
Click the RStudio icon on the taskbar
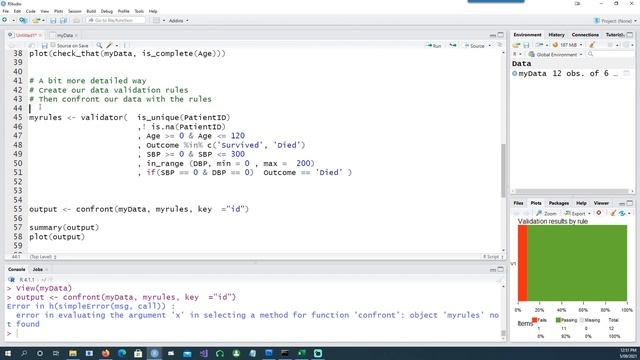click(155, 353)
